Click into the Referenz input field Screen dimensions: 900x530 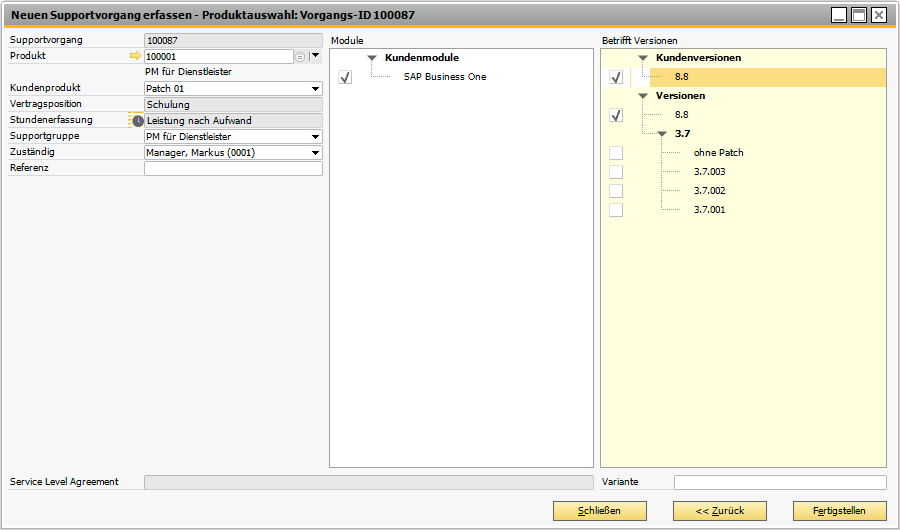[x=233, y=169]
